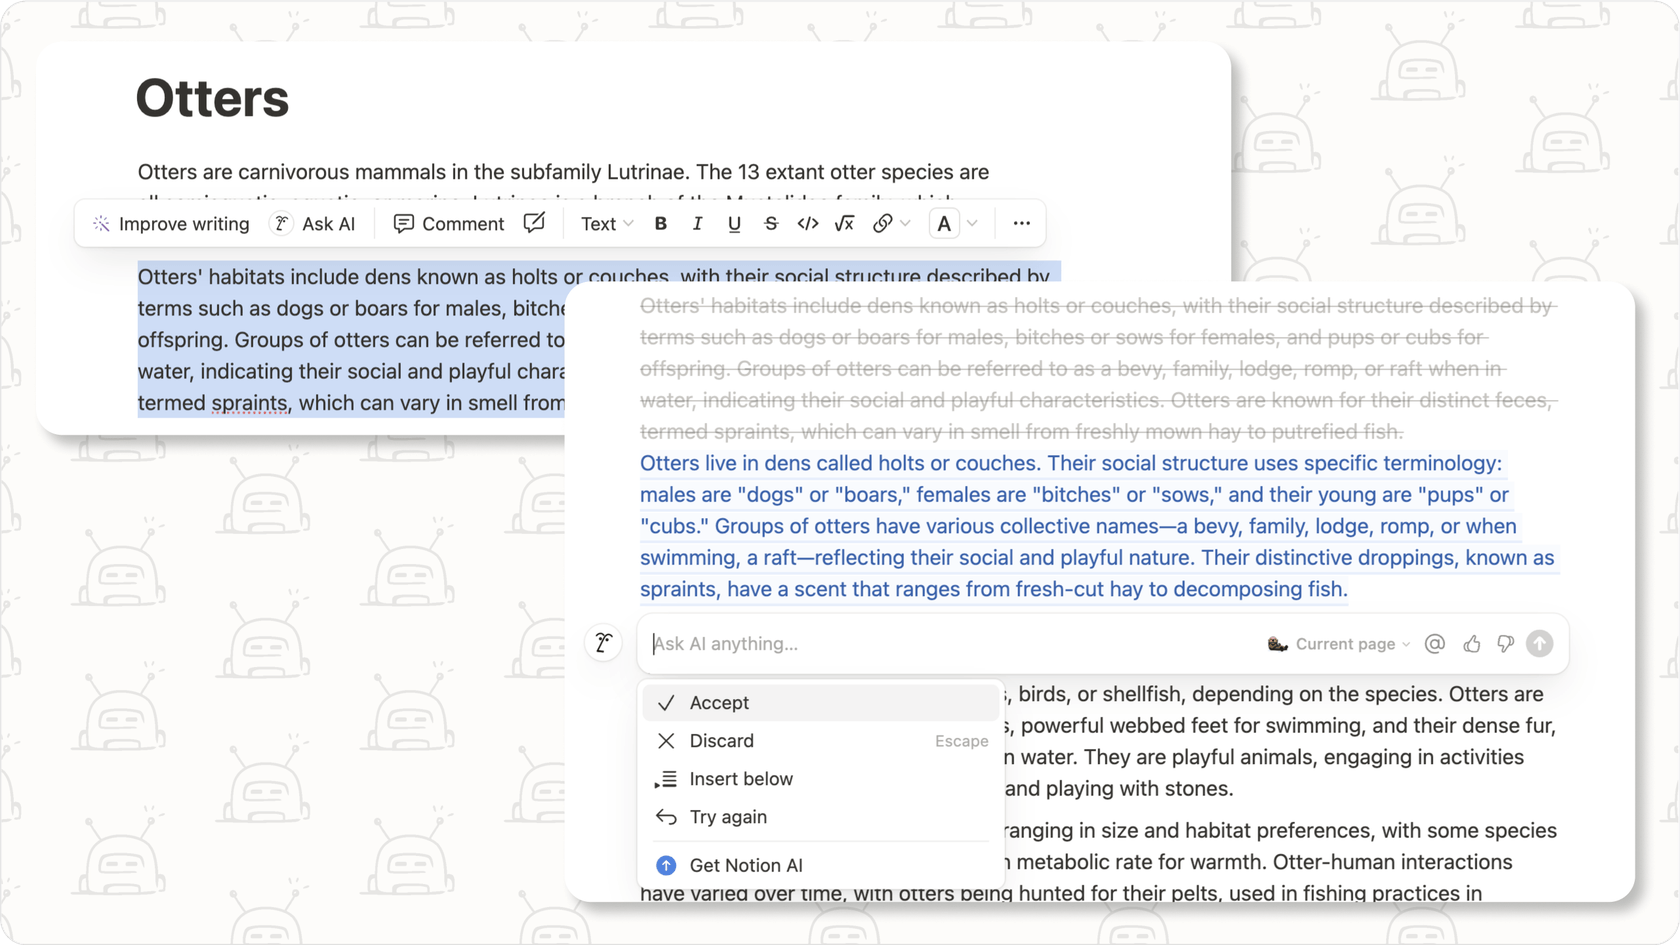Screen dimensions: 1680x945
Task: Click the Comment icon in the toolbar
Action: (x=405, y=223)
